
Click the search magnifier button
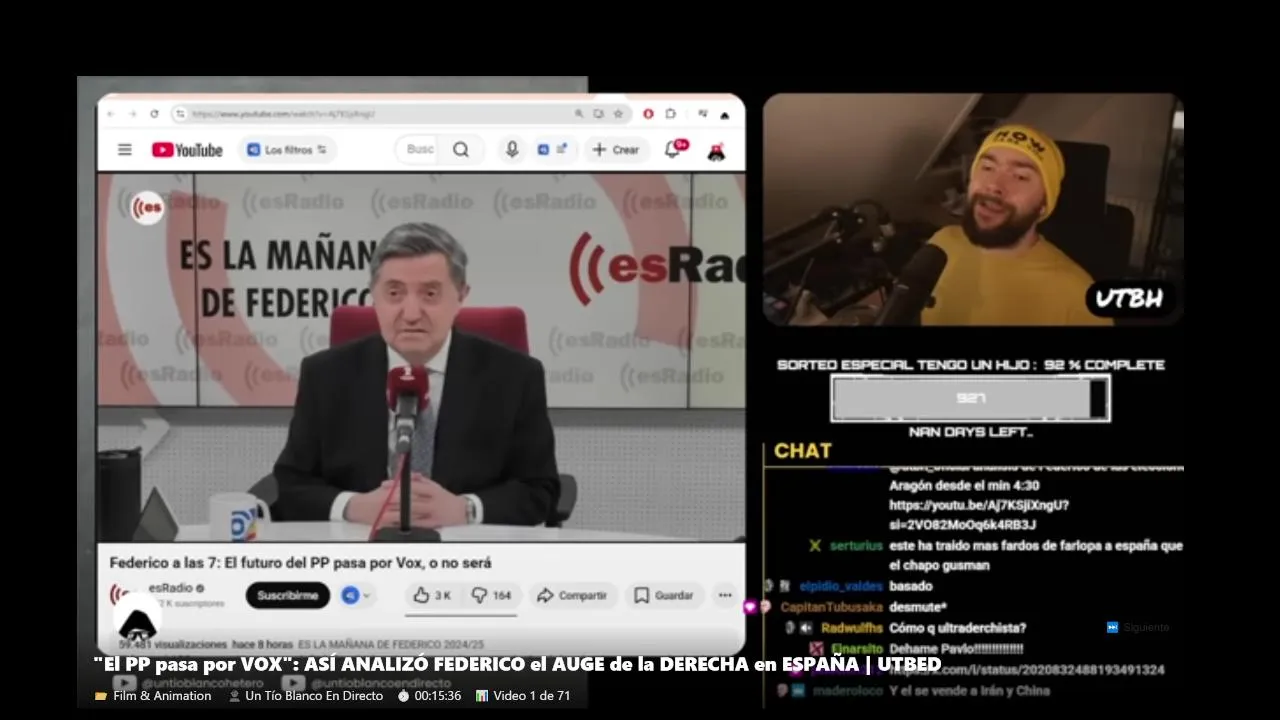[461, 149]
